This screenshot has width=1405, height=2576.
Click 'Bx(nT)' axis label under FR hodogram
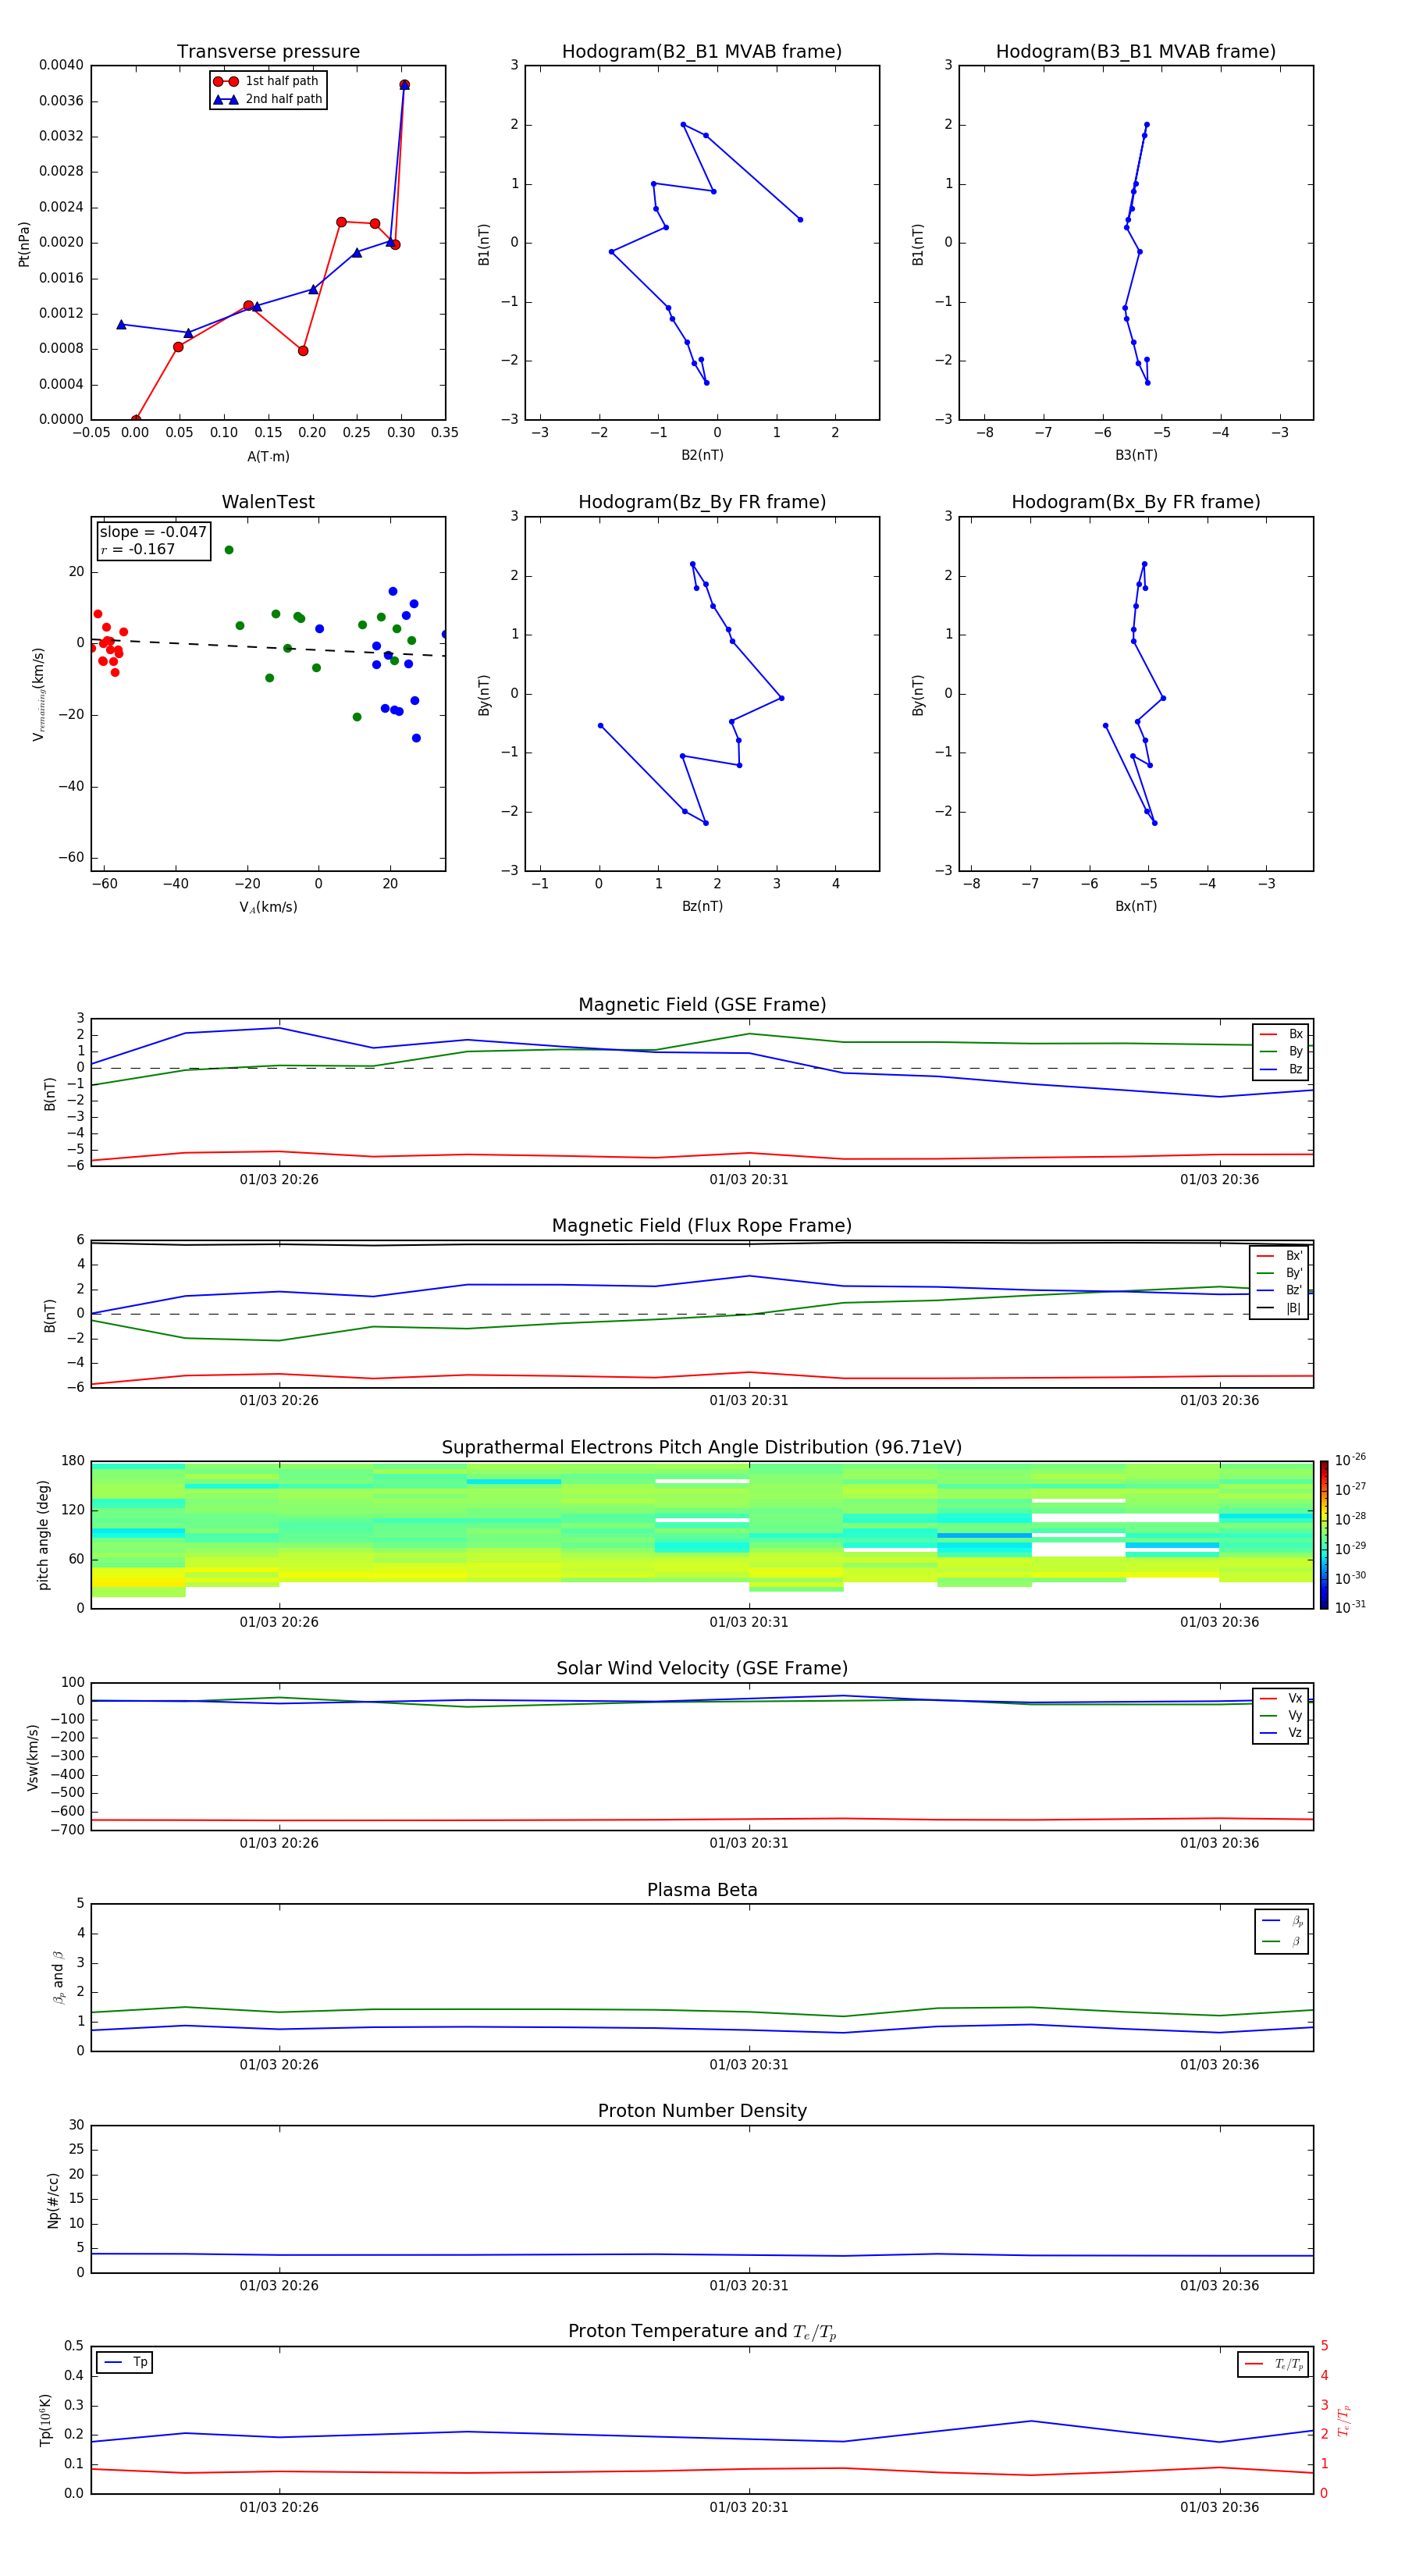pos(1136,906)
